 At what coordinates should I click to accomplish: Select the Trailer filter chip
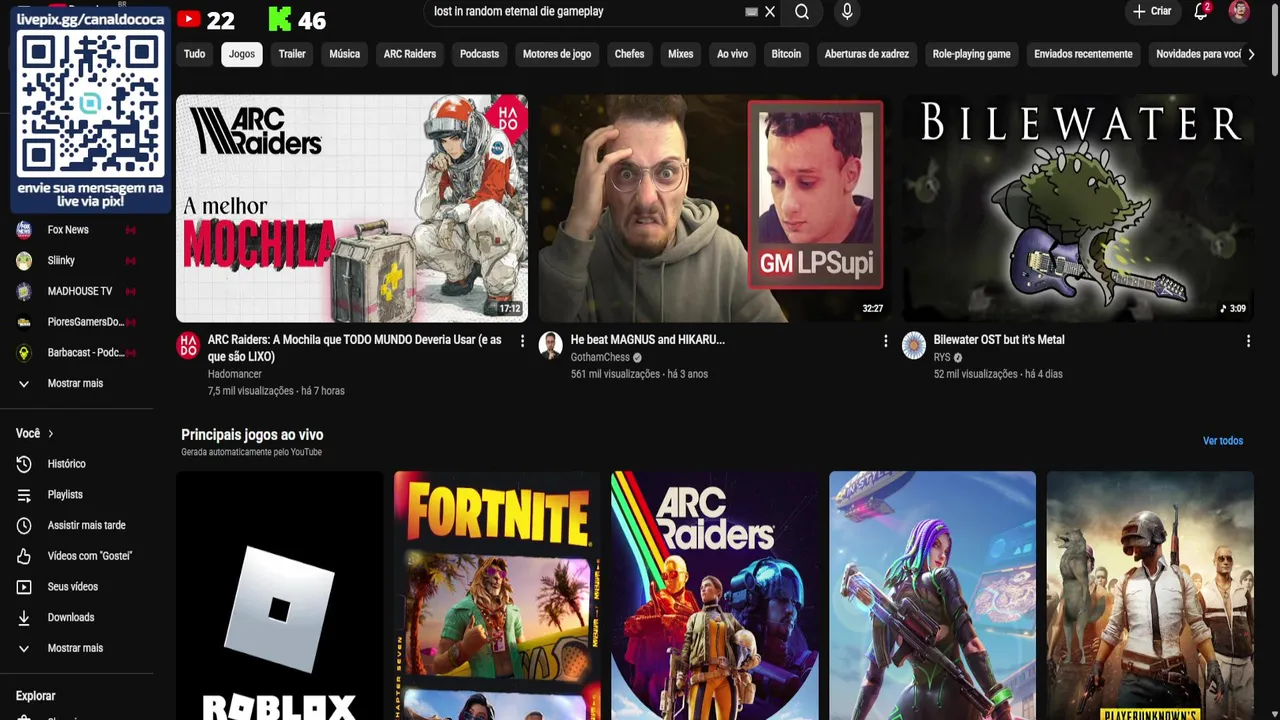[292, 54]
